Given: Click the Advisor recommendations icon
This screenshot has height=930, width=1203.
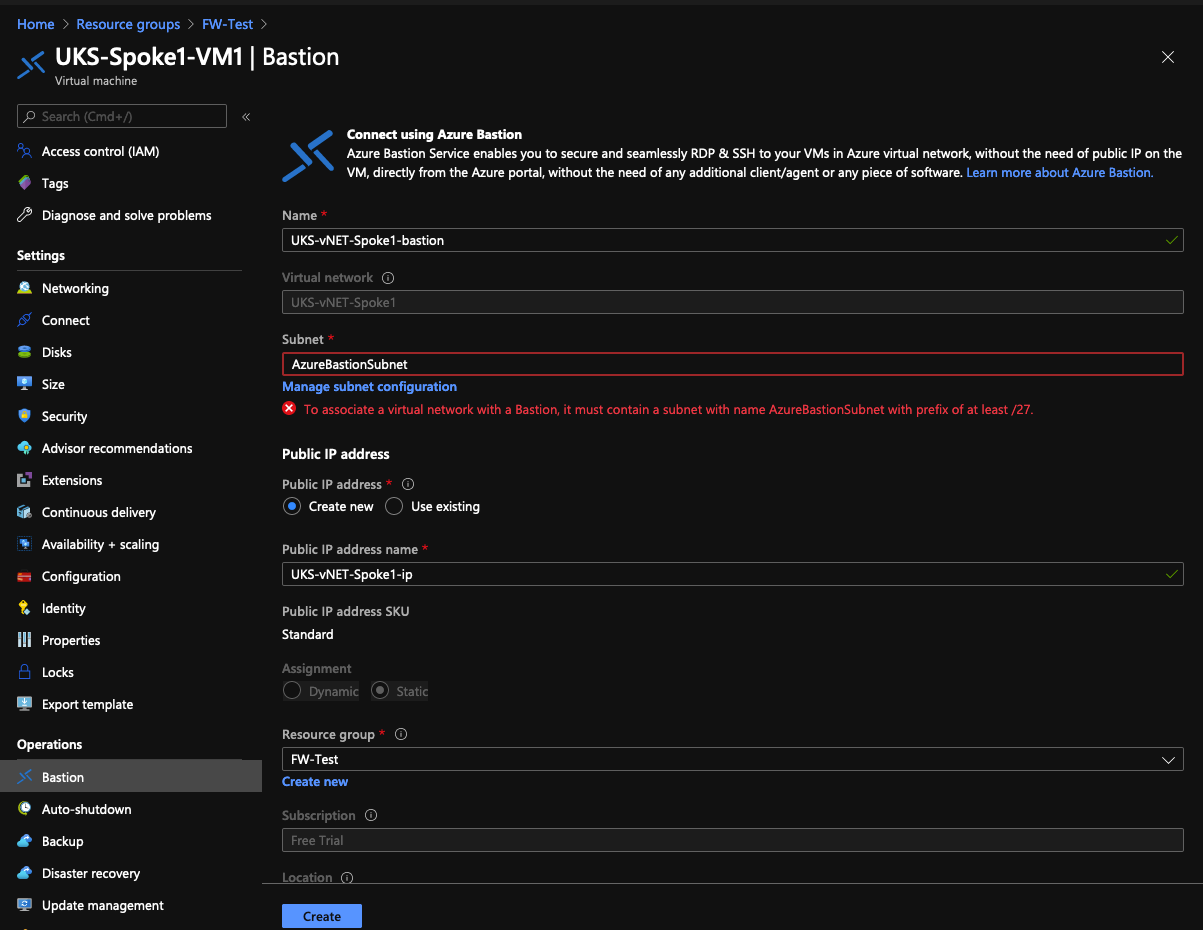Looking at the screenshot, I should pos(25,448).
